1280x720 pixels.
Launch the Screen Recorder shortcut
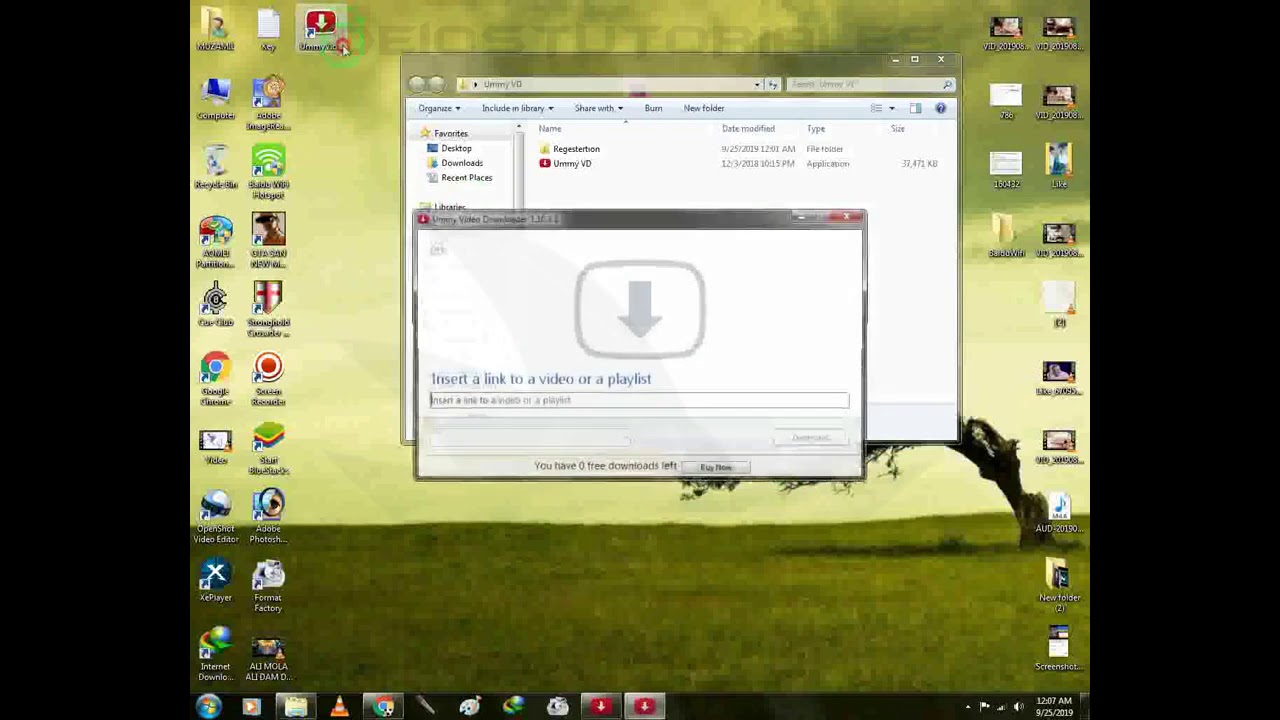point(268,380)
